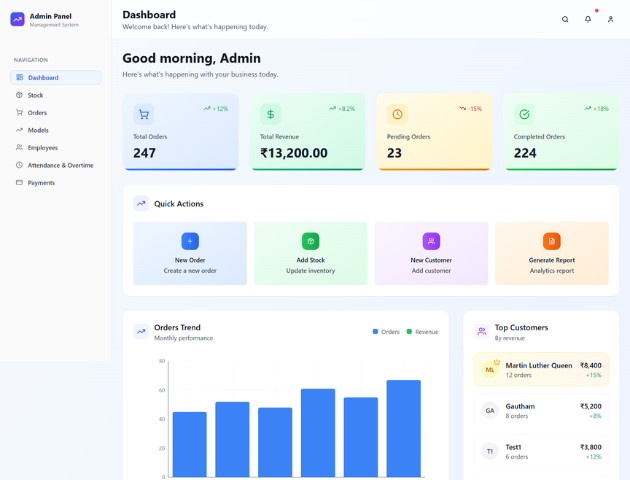Click the Employees people icon in sidebar

[x=19, y=147]
